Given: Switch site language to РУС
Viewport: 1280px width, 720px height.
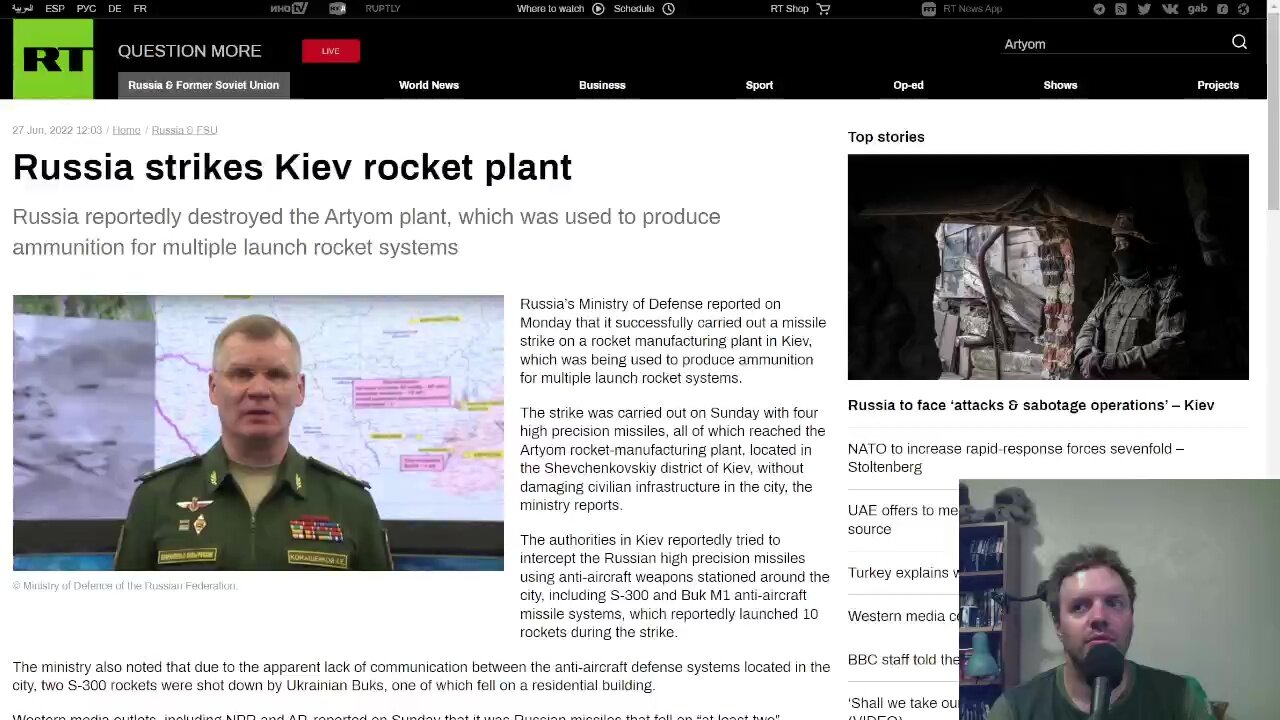Looking at the screenshot, I should point(87,9).
